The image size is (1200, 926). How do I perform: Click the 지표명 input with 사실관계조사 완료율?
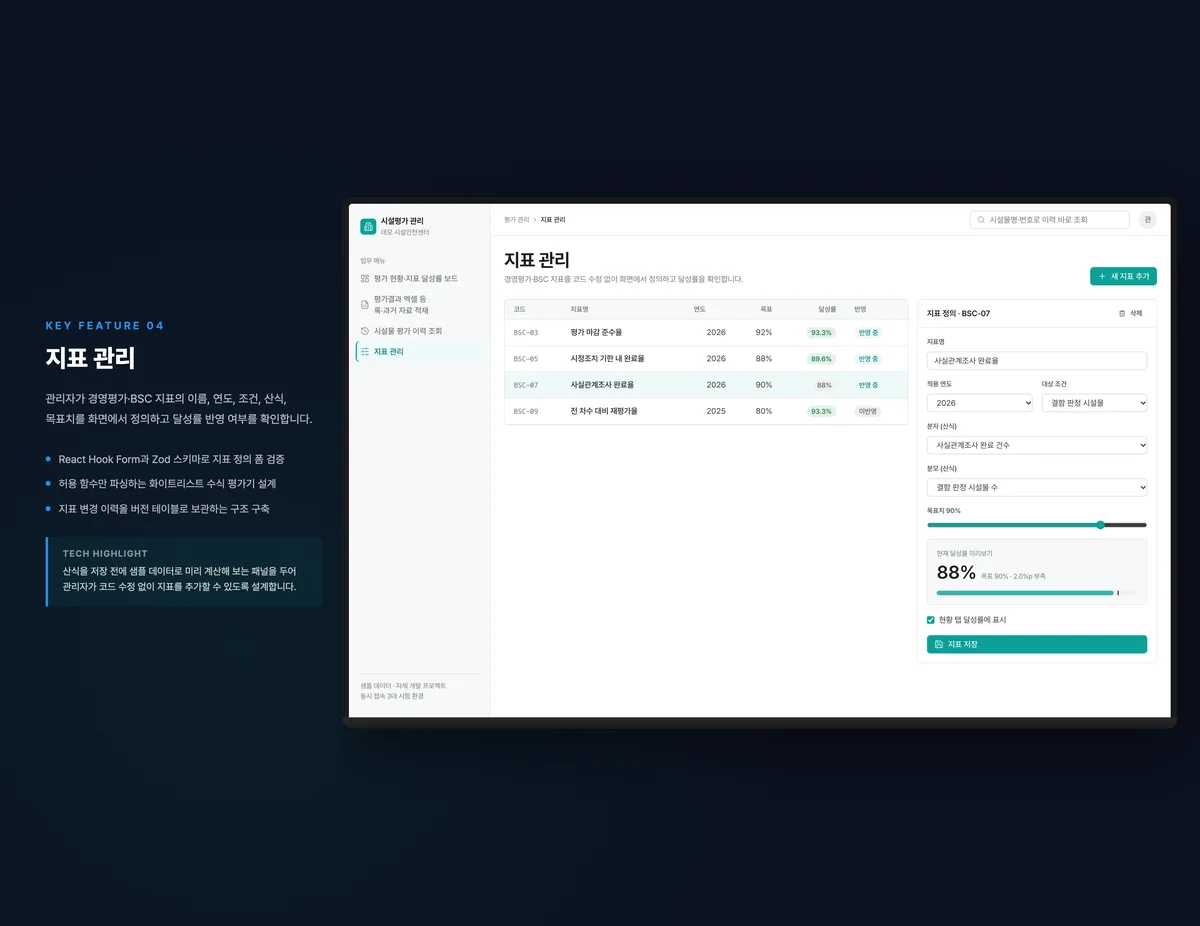pyautogui.click(x=1037, y=360)
